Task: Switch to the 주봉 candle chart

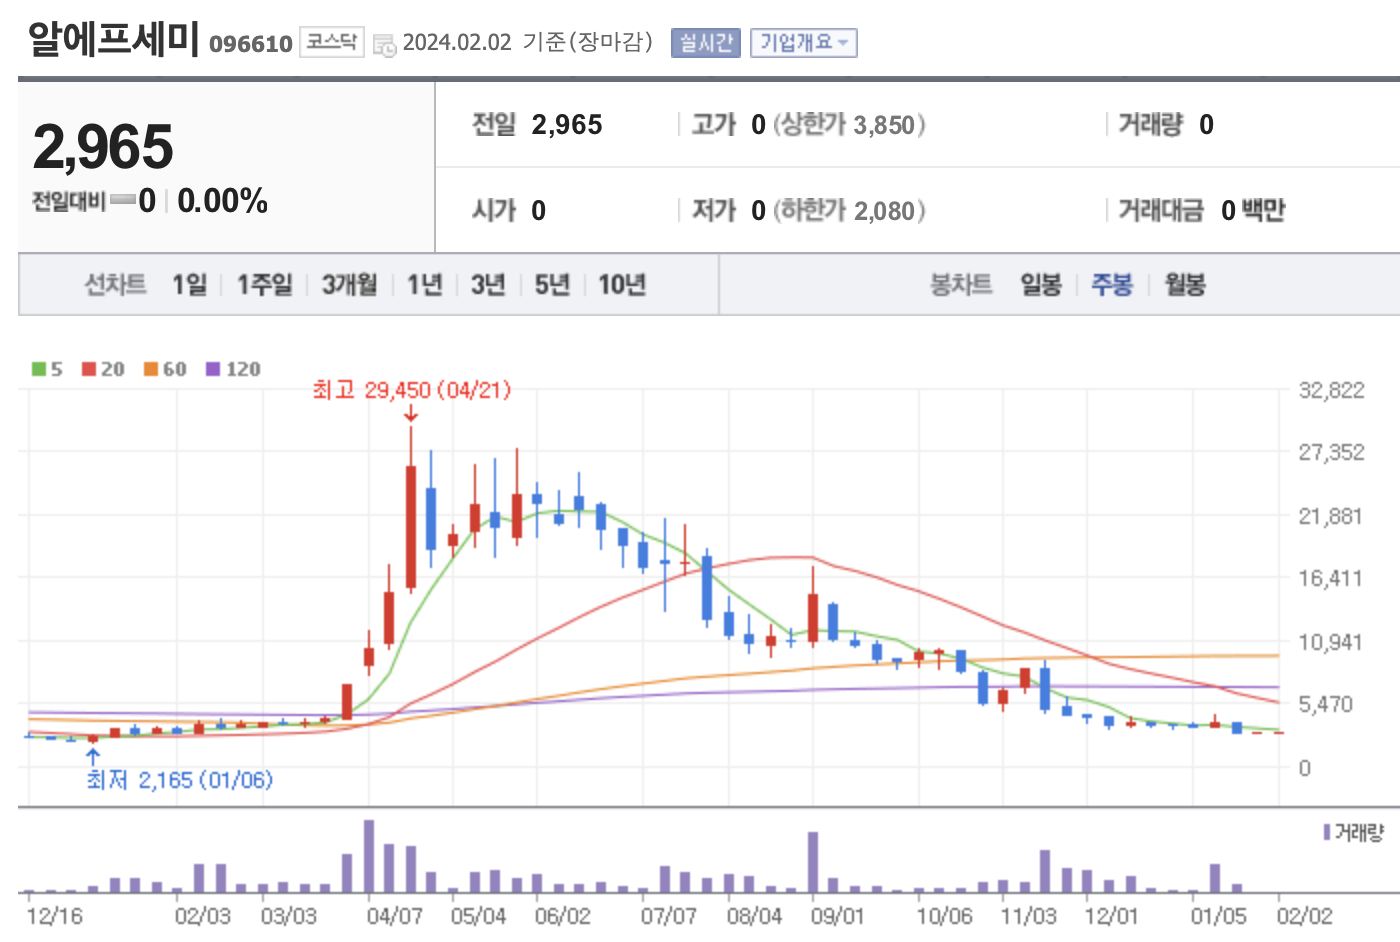Action: pos(1112,285)
